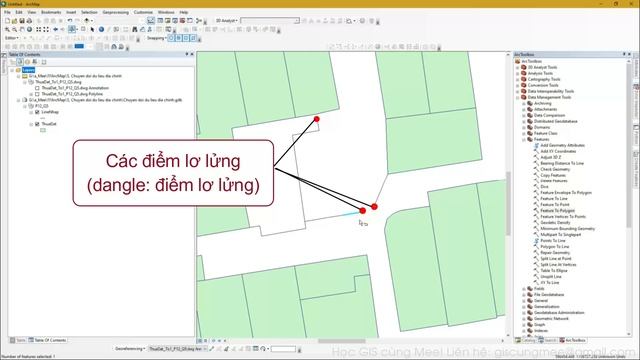Viewport: 640px width, 360px height.
Task: Open the Repair Geometry tool
Action: click(555, 253)
